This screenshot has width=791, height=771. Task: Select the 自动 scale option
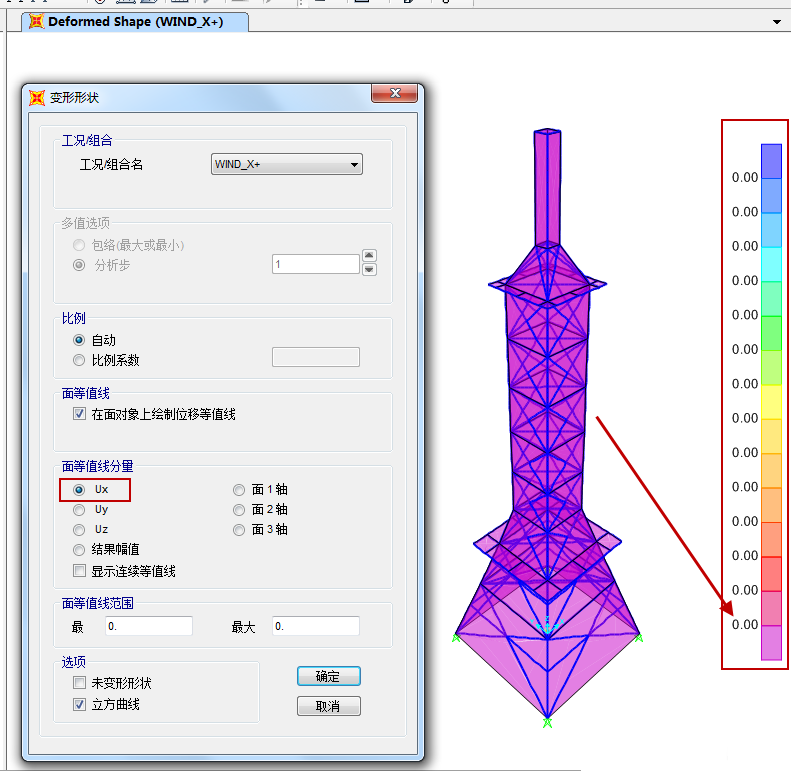[79, 340]
